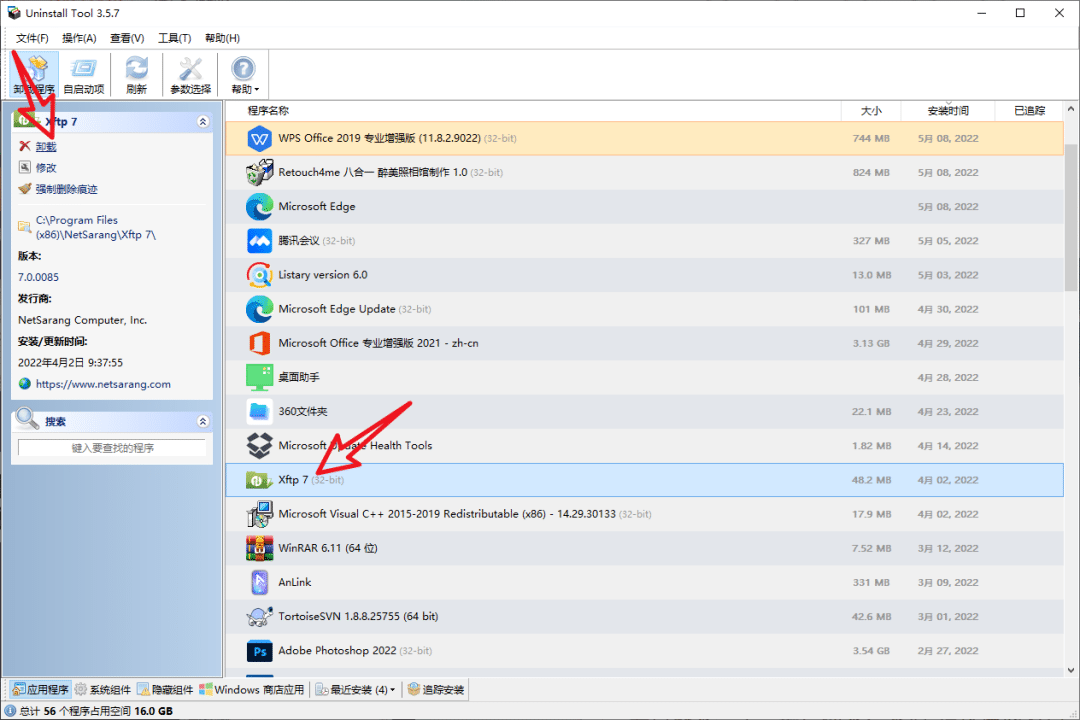Click the AnLink program icon
The width and height of the screenshot is (1080, 720).
[260, 582]
